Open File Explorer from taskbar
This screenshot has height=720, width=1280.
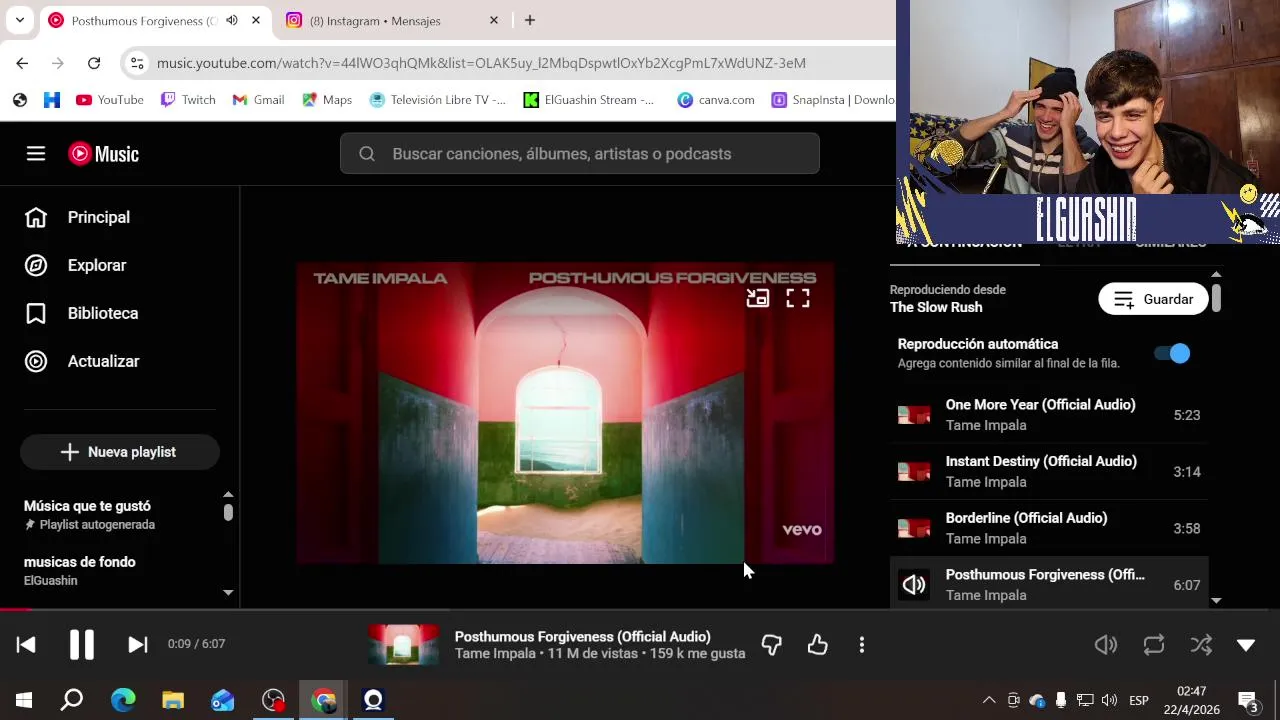click(173, 700)
